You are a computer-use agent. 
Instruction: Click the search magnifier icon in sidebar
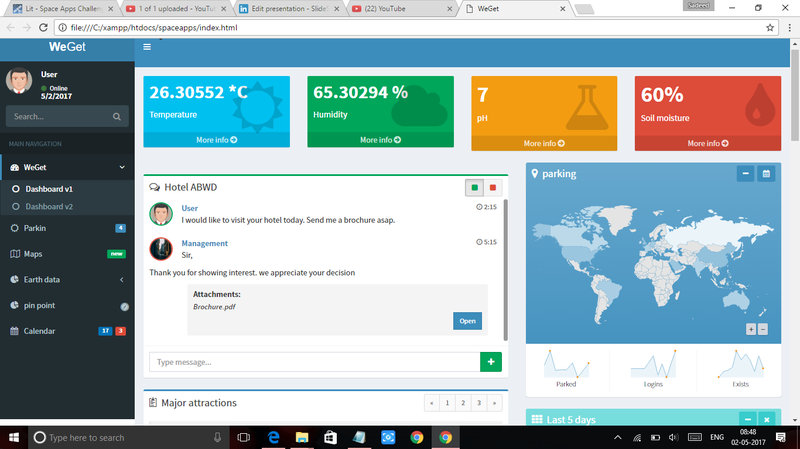[117, 117]
